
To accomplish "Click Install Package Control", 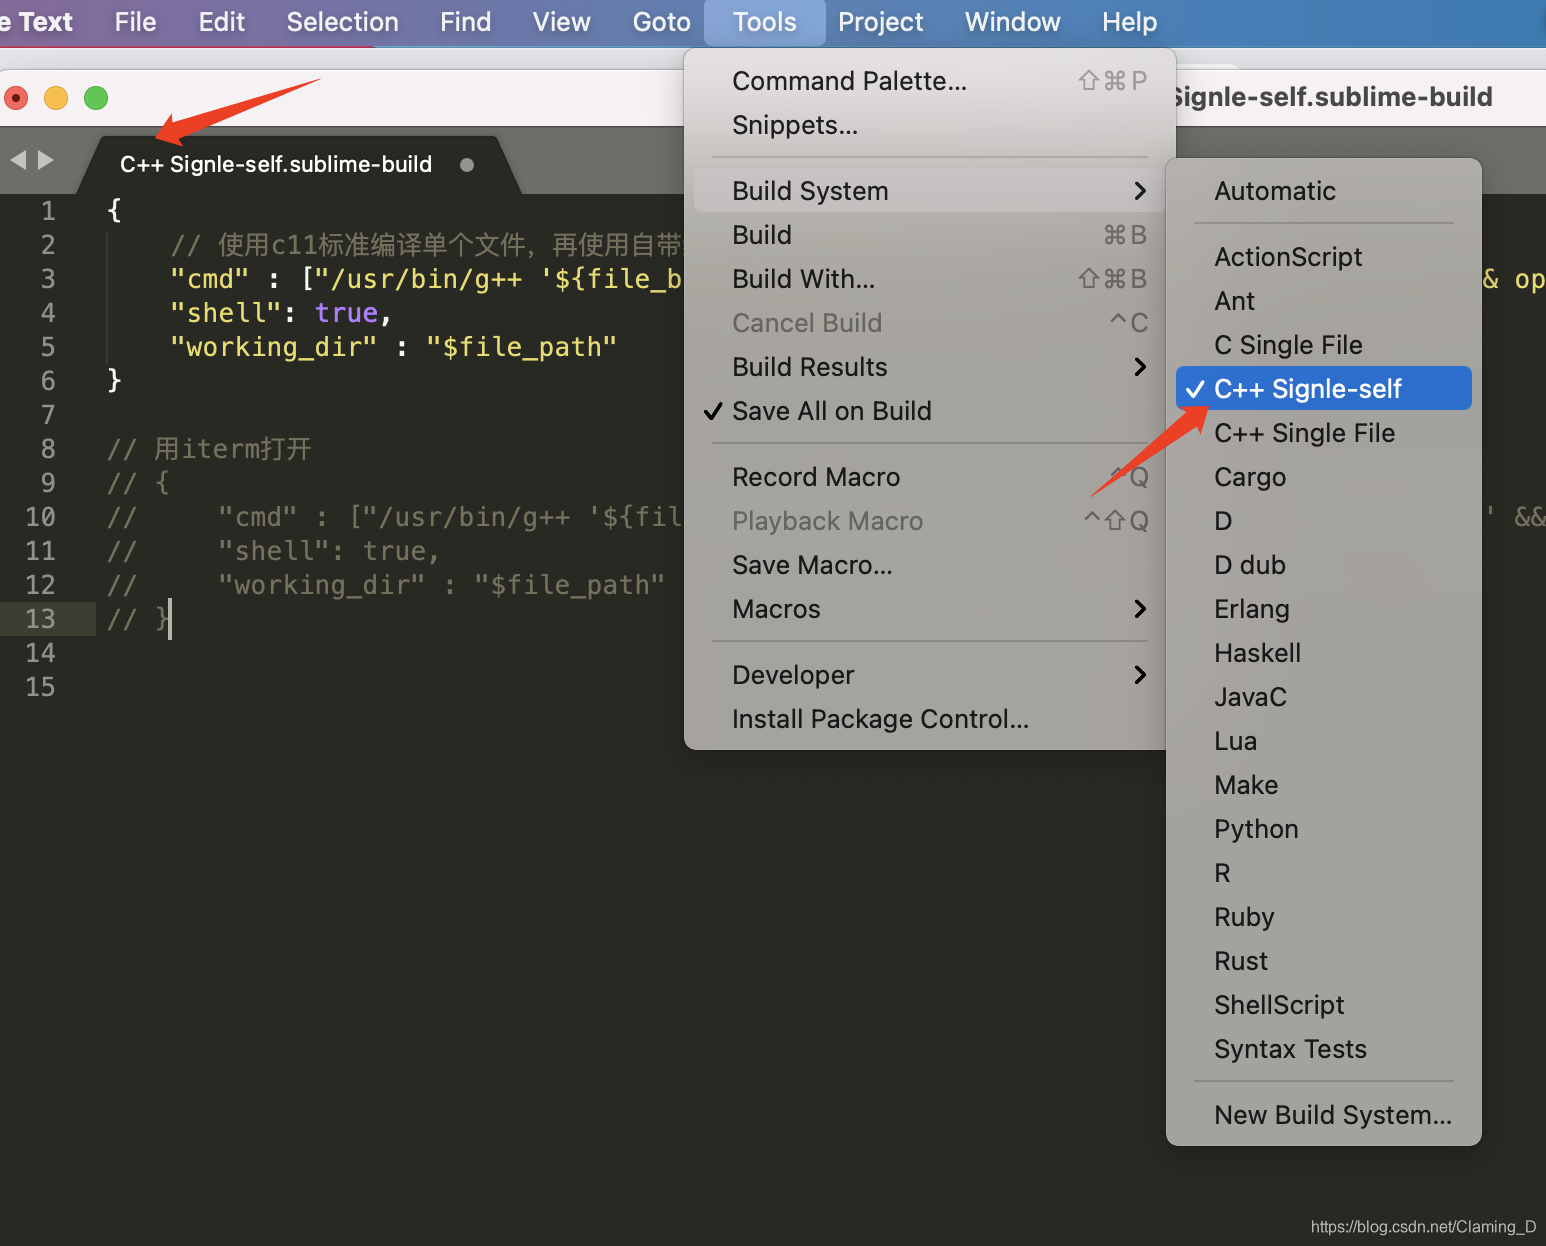I will tap(929, 719).
